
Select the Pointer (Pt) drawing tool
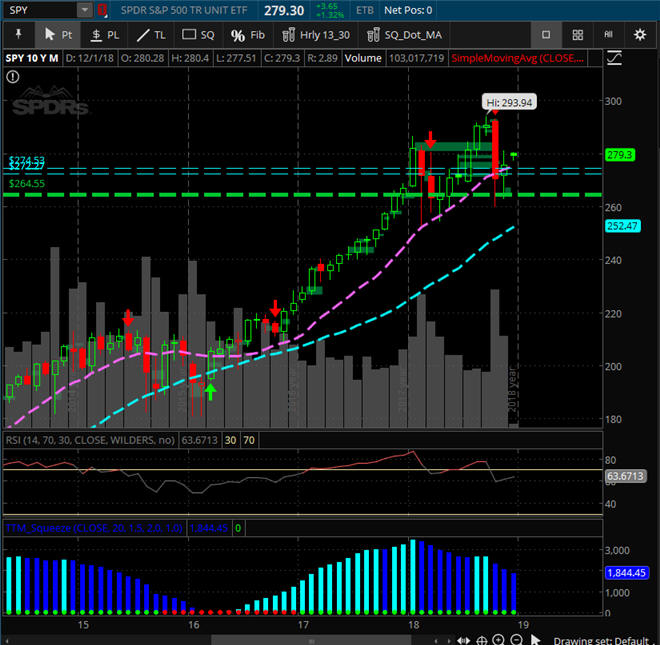57,34
